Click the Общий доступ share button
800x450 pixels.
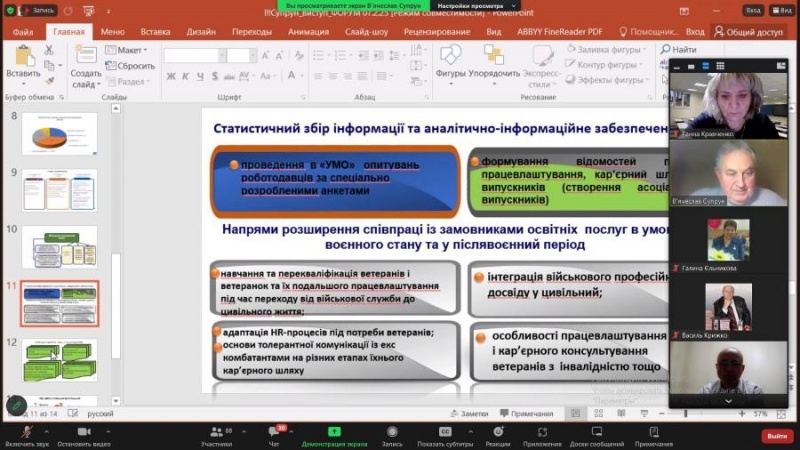[x=749, y=31]
